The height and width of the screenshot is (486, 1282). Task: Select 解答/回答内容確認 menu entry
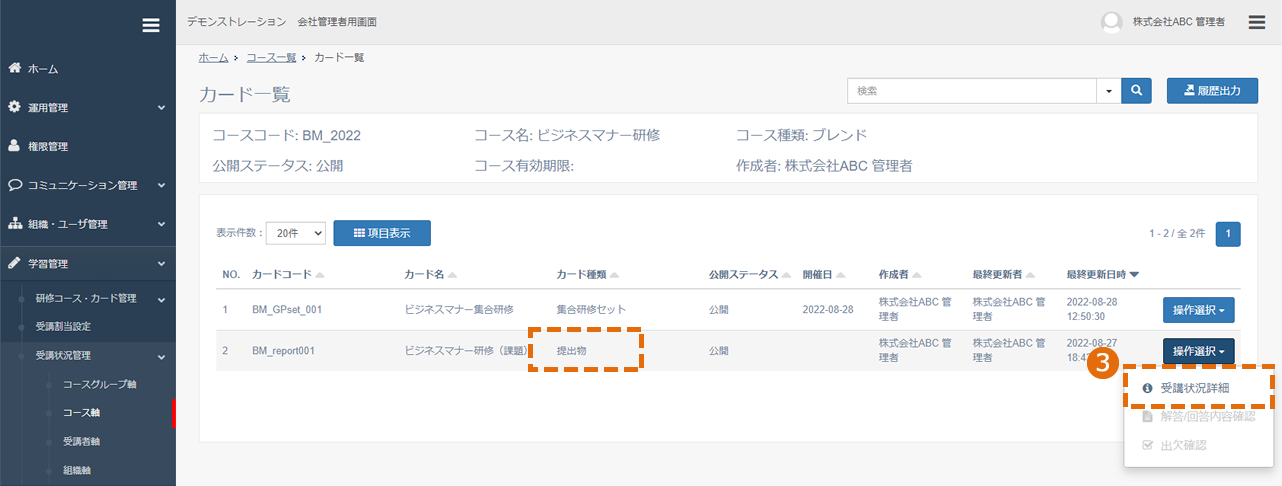click(x=1199, y=416)
